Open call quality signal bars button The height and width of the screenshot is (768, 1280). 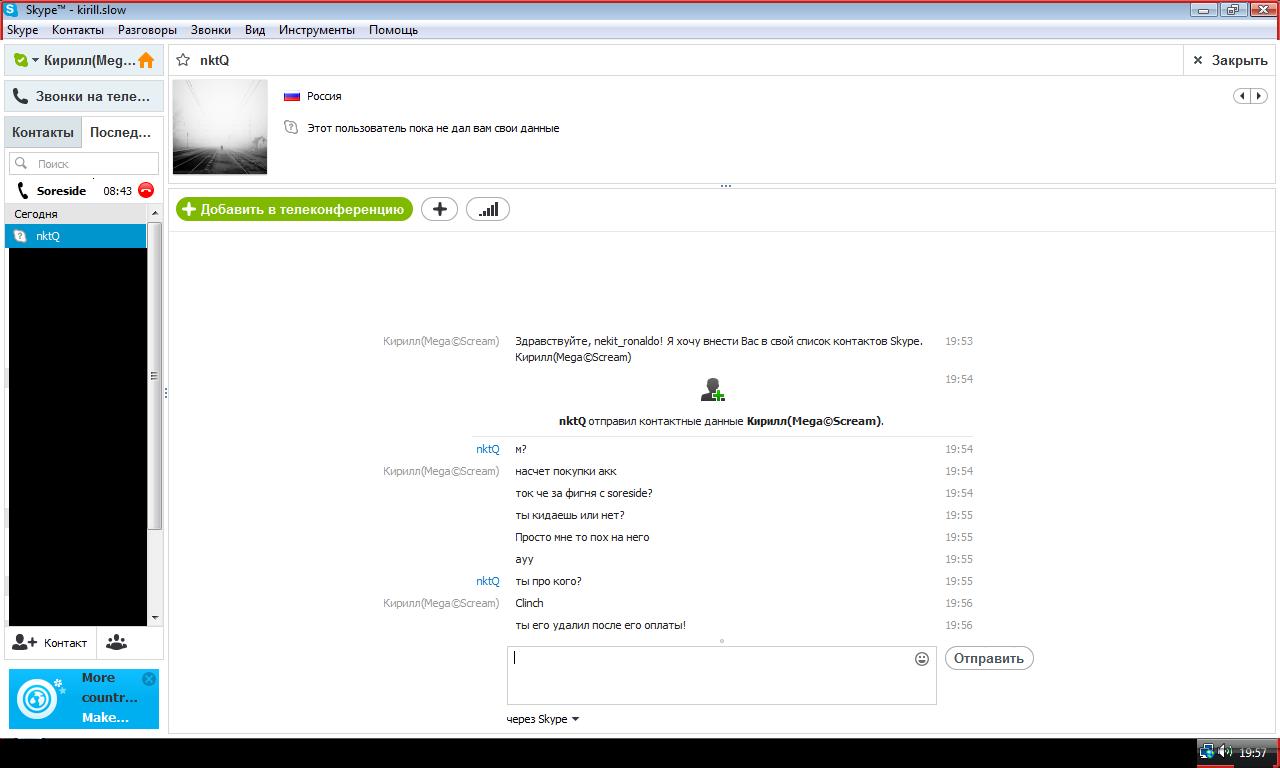[x=488, y=209]
